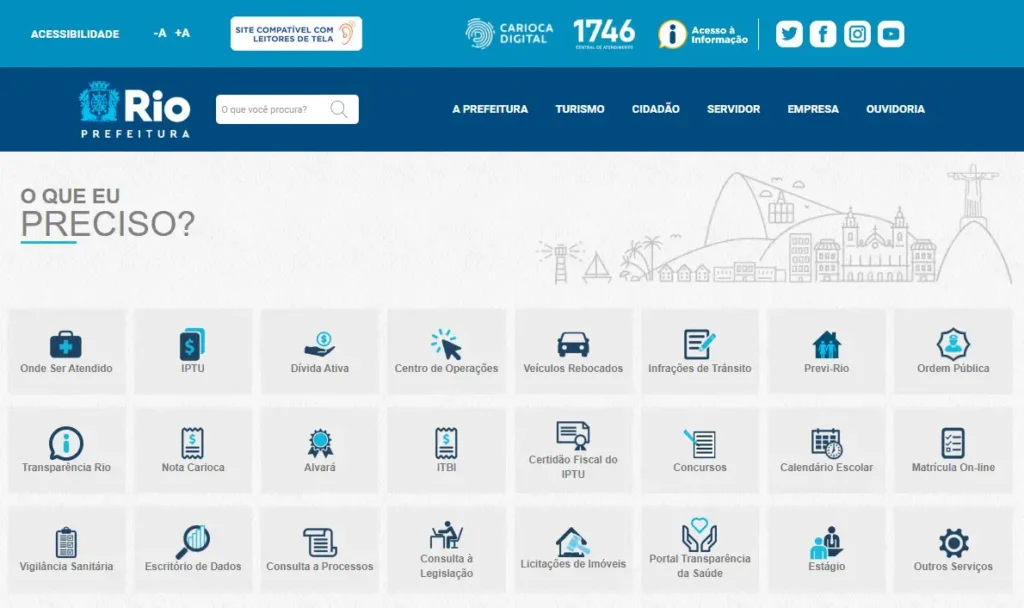Expand the Empresa navigation menu

(x=813, y=109)
